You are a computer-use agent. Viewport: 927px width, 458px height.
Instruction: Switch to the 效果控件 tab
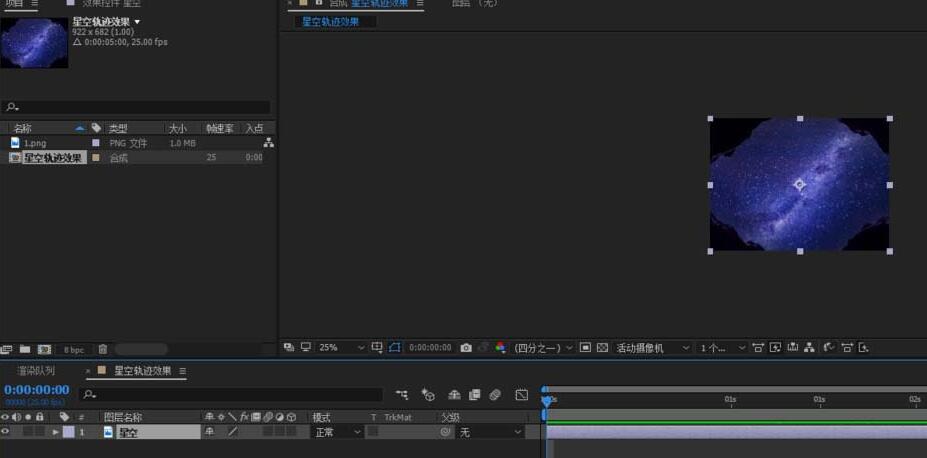104,4
